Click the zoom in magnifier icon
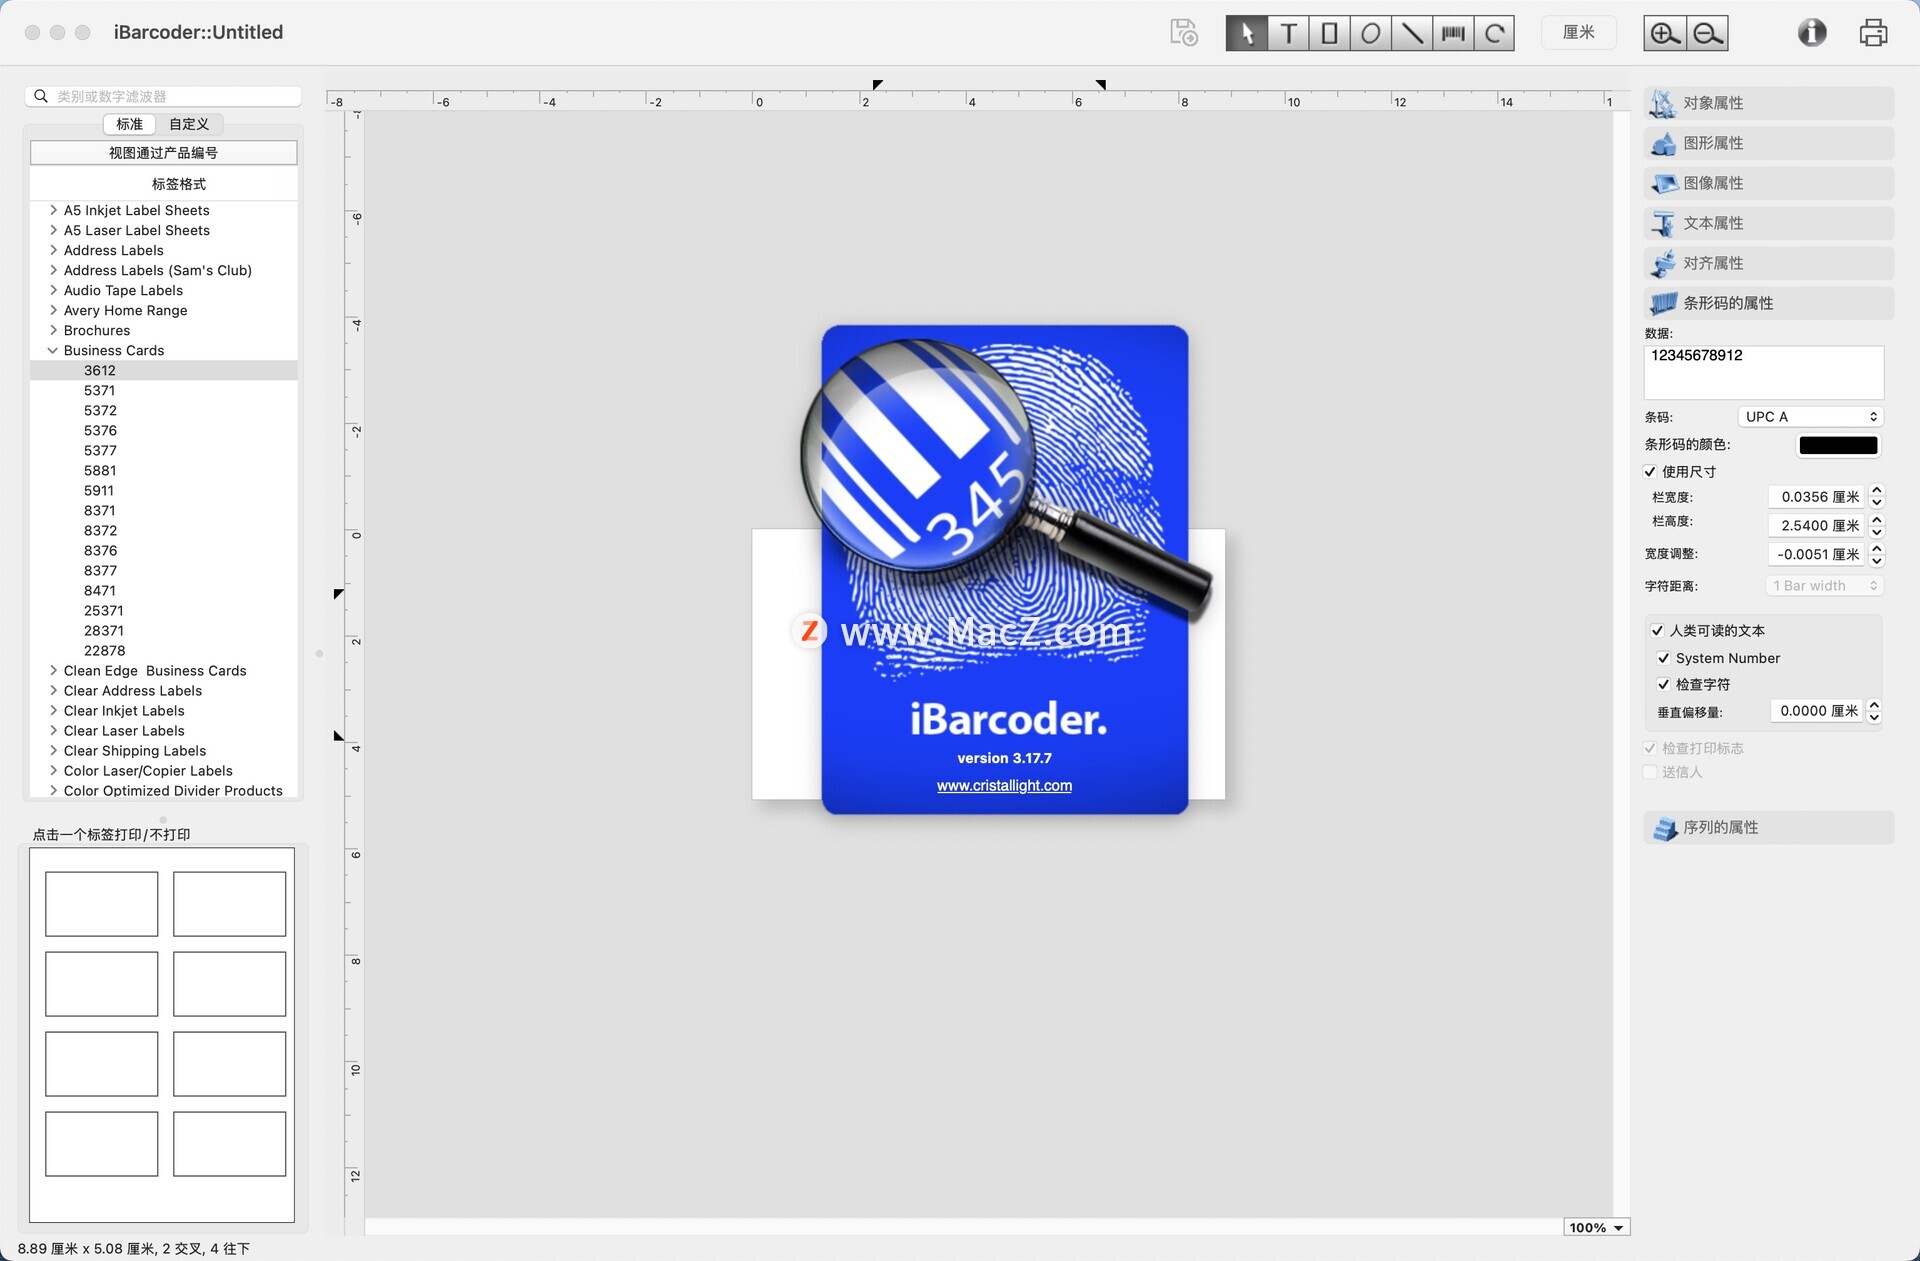Viewport: 1920px width, 1261px height. coord(1664,33)
